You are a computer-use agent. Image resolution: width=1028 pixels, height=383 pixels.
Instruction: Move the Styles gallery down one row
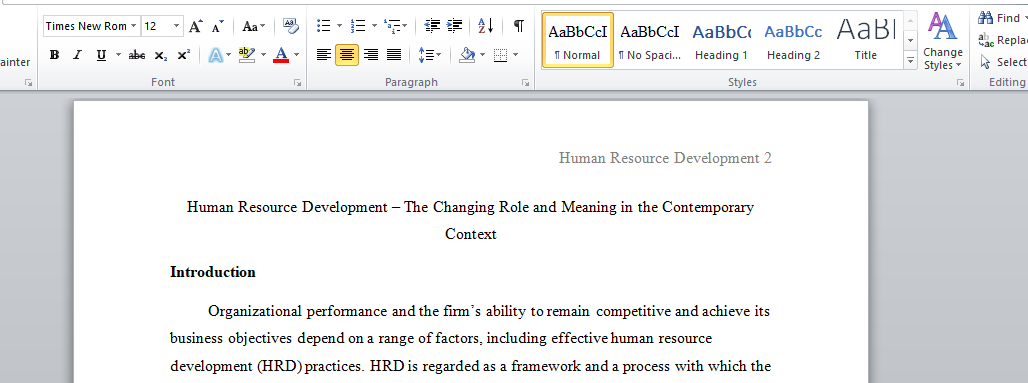click(910, 41)
